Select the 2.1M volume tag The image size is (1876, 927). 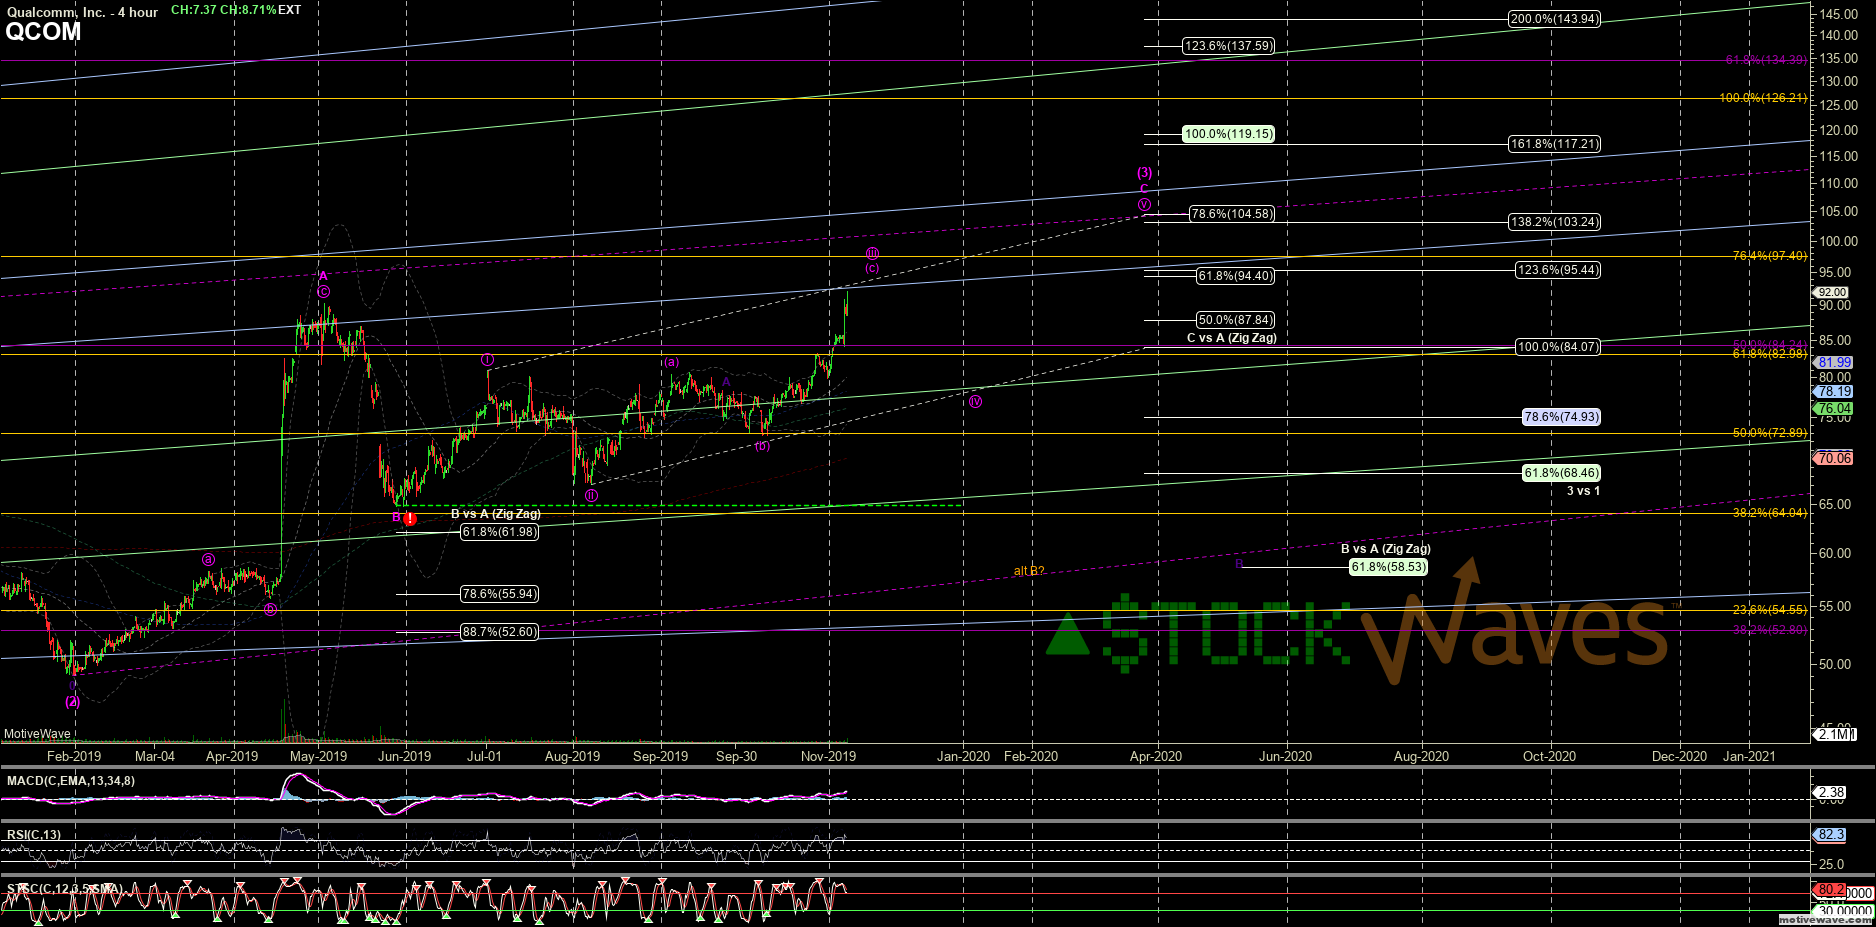point(1835,734)
